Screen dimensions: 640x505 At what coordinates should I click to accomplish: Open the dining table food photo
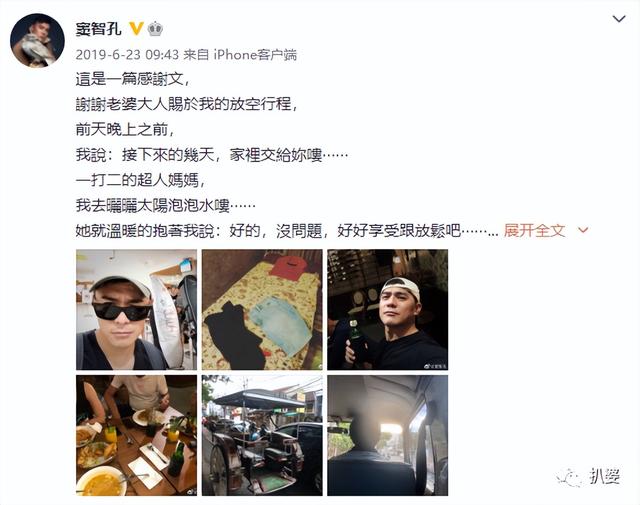point(136,435)
